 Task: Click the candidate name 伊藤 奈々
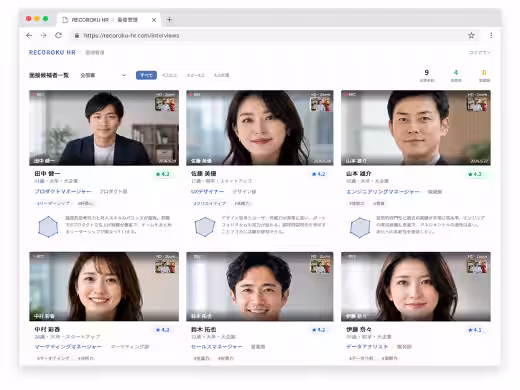pyautogui.click(x=359, y=329)
